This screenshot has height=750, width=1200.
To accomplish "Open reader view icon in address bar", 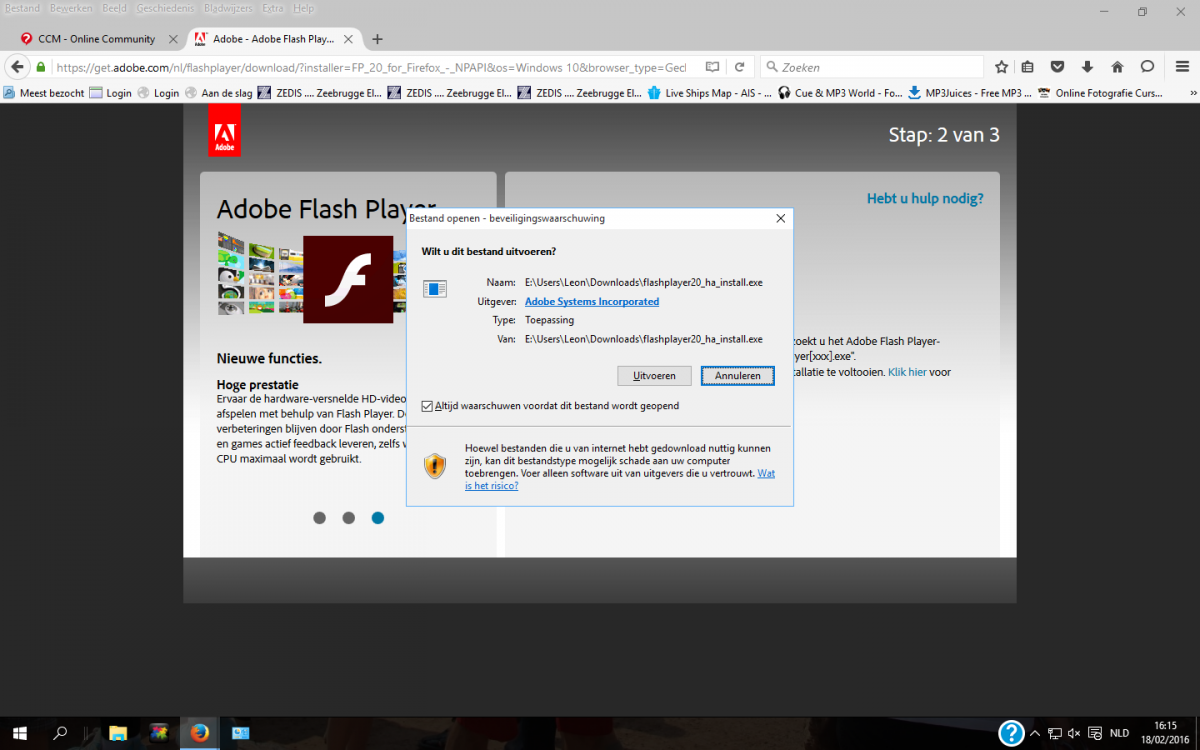I will (712, 67).
